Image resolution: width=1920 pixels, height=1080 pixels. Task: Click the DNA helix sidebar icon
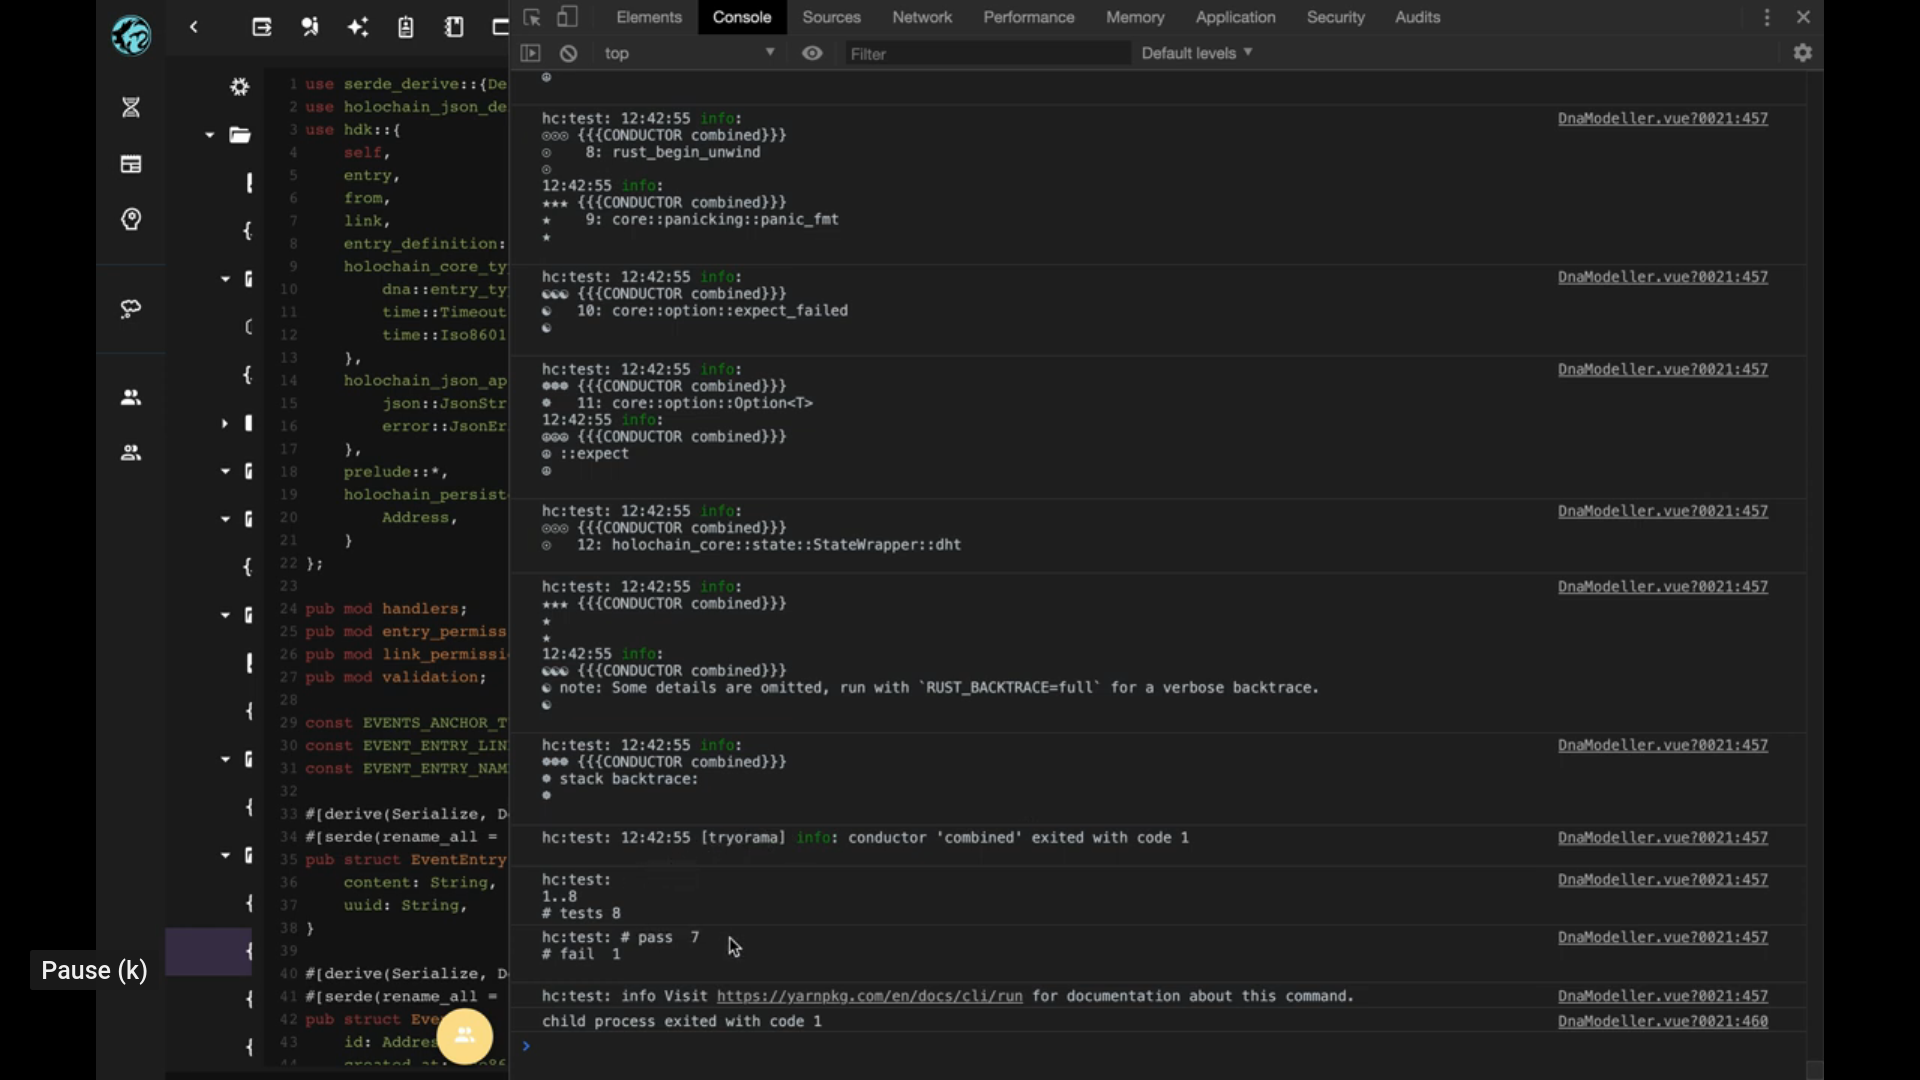click(131, 107)
